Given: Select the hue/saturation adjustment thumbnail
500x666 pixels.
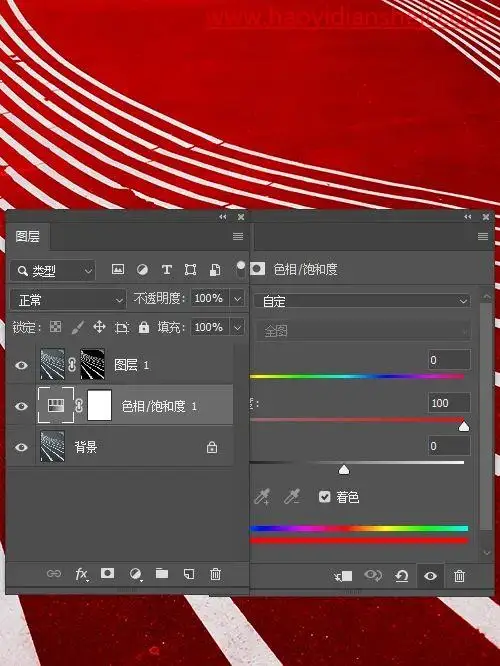Looking at the screenshot, I should [56, 405].
